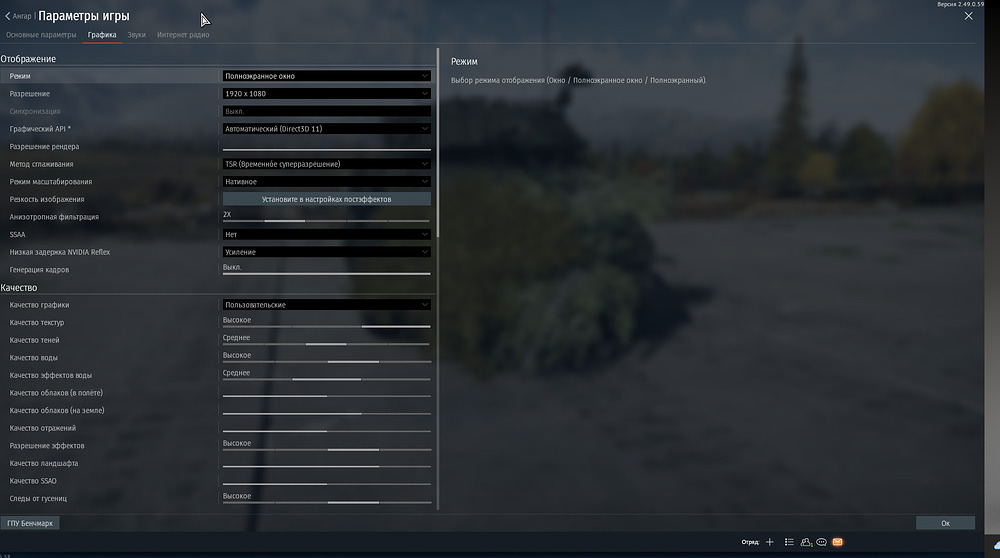
Task: Expand the Качество графики preset dropdown
Action: (326, 305)
